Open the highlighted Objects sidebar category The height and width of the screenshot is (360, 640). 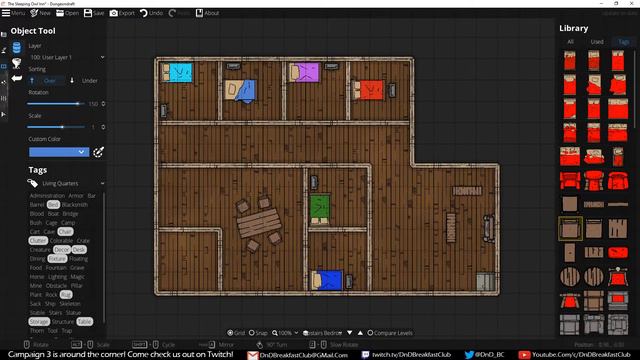point(4,66)
